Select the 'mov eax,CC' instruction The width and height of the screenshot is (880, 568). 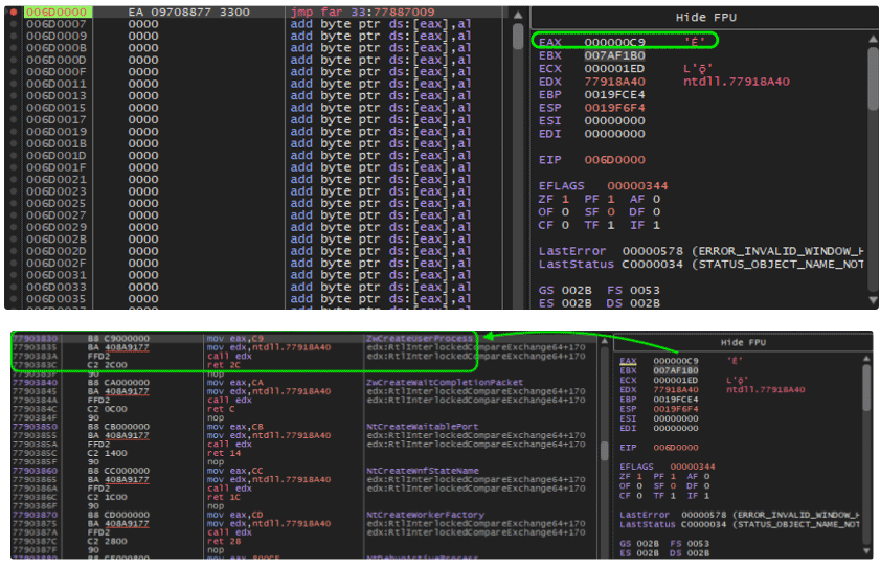(235, 471)
